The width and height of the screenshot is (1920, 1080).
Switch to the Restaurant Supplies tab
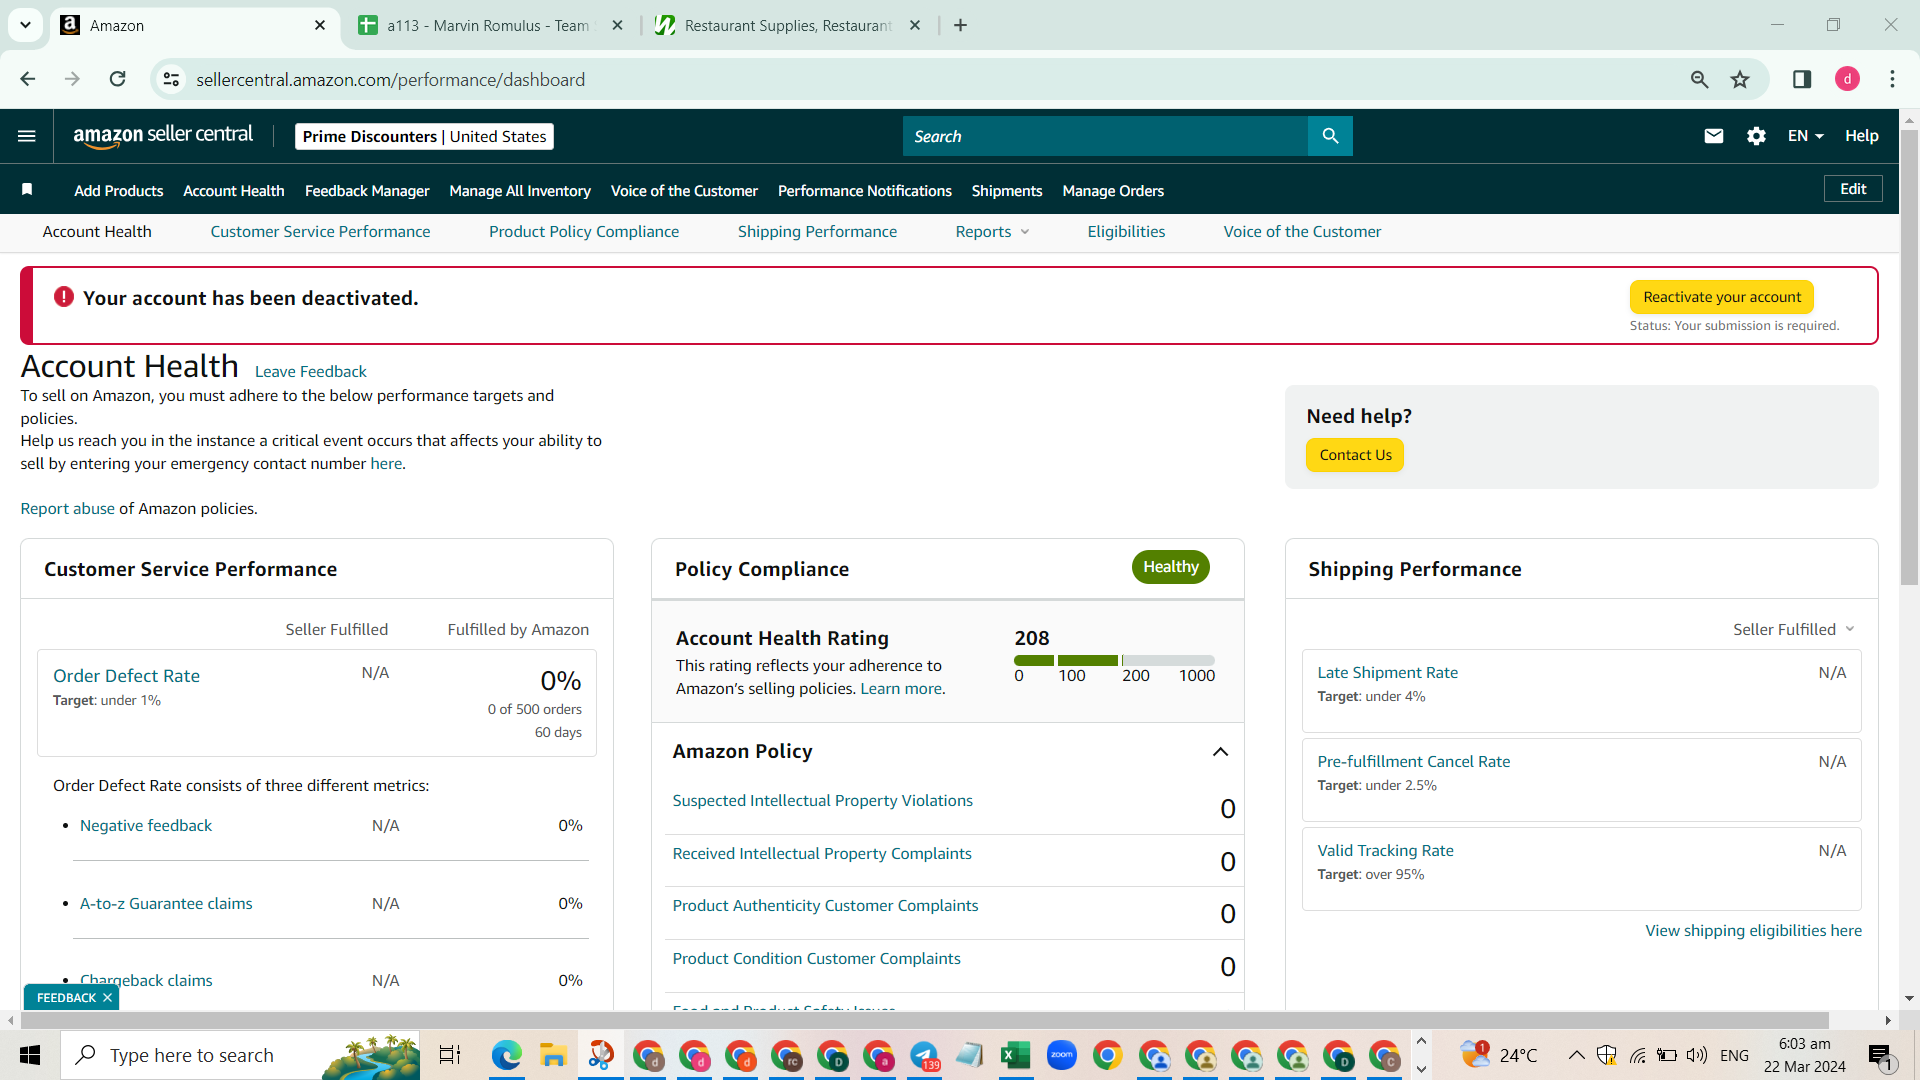[x=787, y=25]
